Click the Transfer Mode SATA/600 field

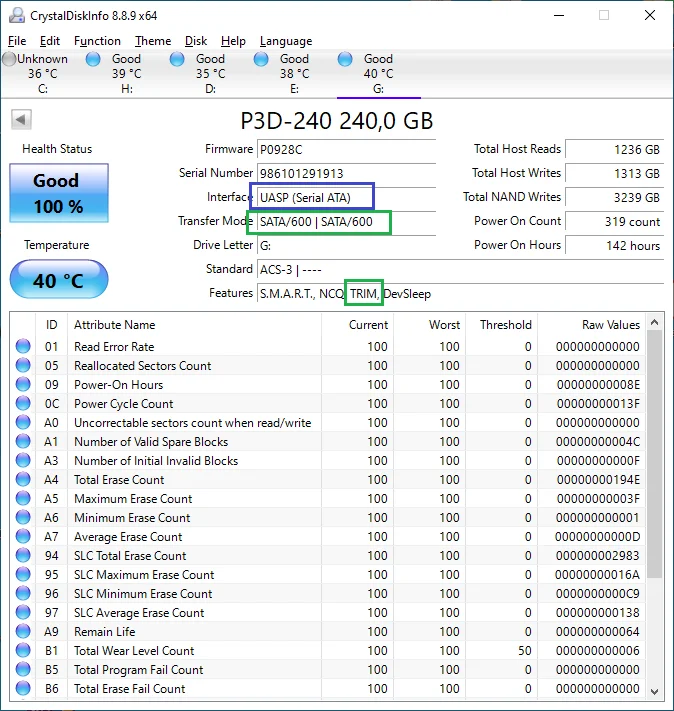tap(346, 222)
